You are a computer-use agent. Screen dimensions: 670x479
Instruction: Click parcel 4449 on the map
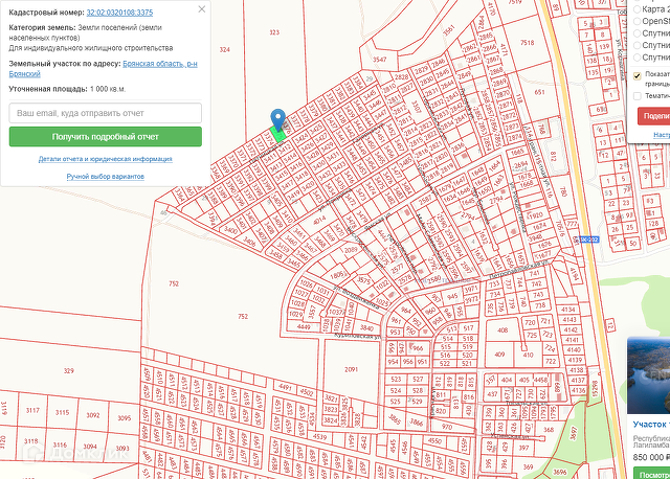tap(303, 327)
